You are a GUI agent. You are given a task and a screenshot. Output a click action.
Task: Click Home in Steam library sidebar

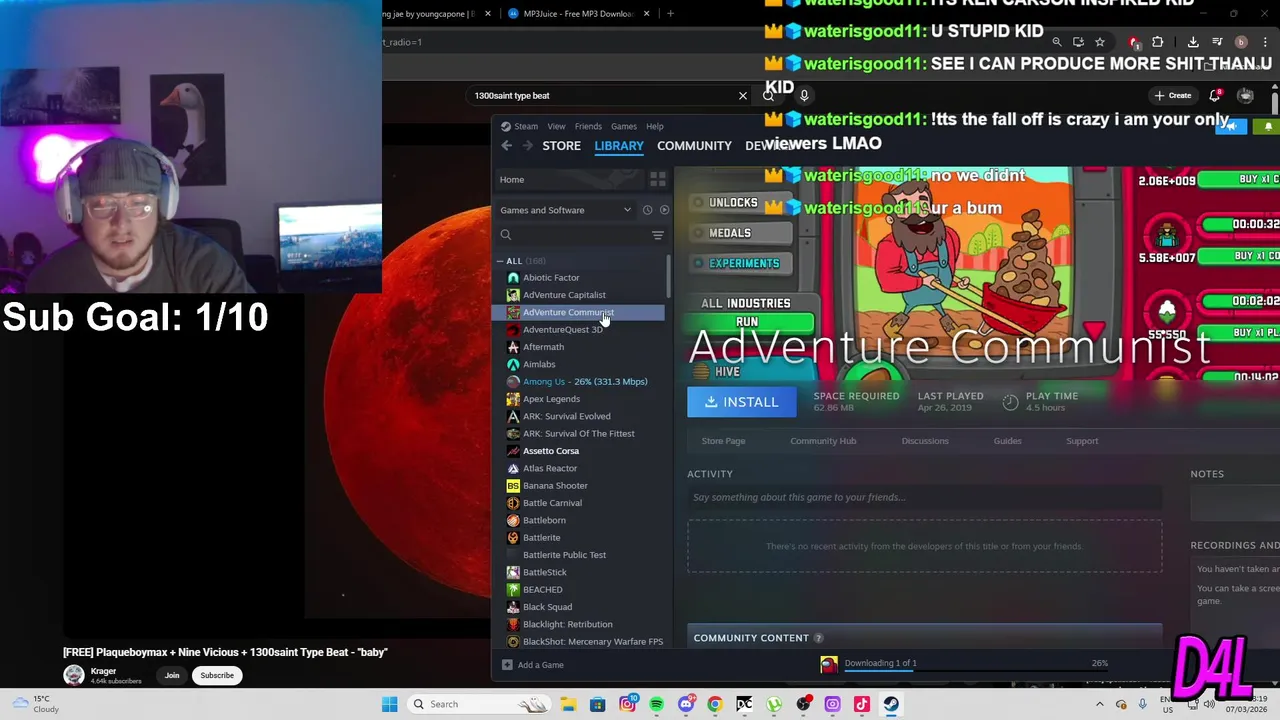click(512, 180)
